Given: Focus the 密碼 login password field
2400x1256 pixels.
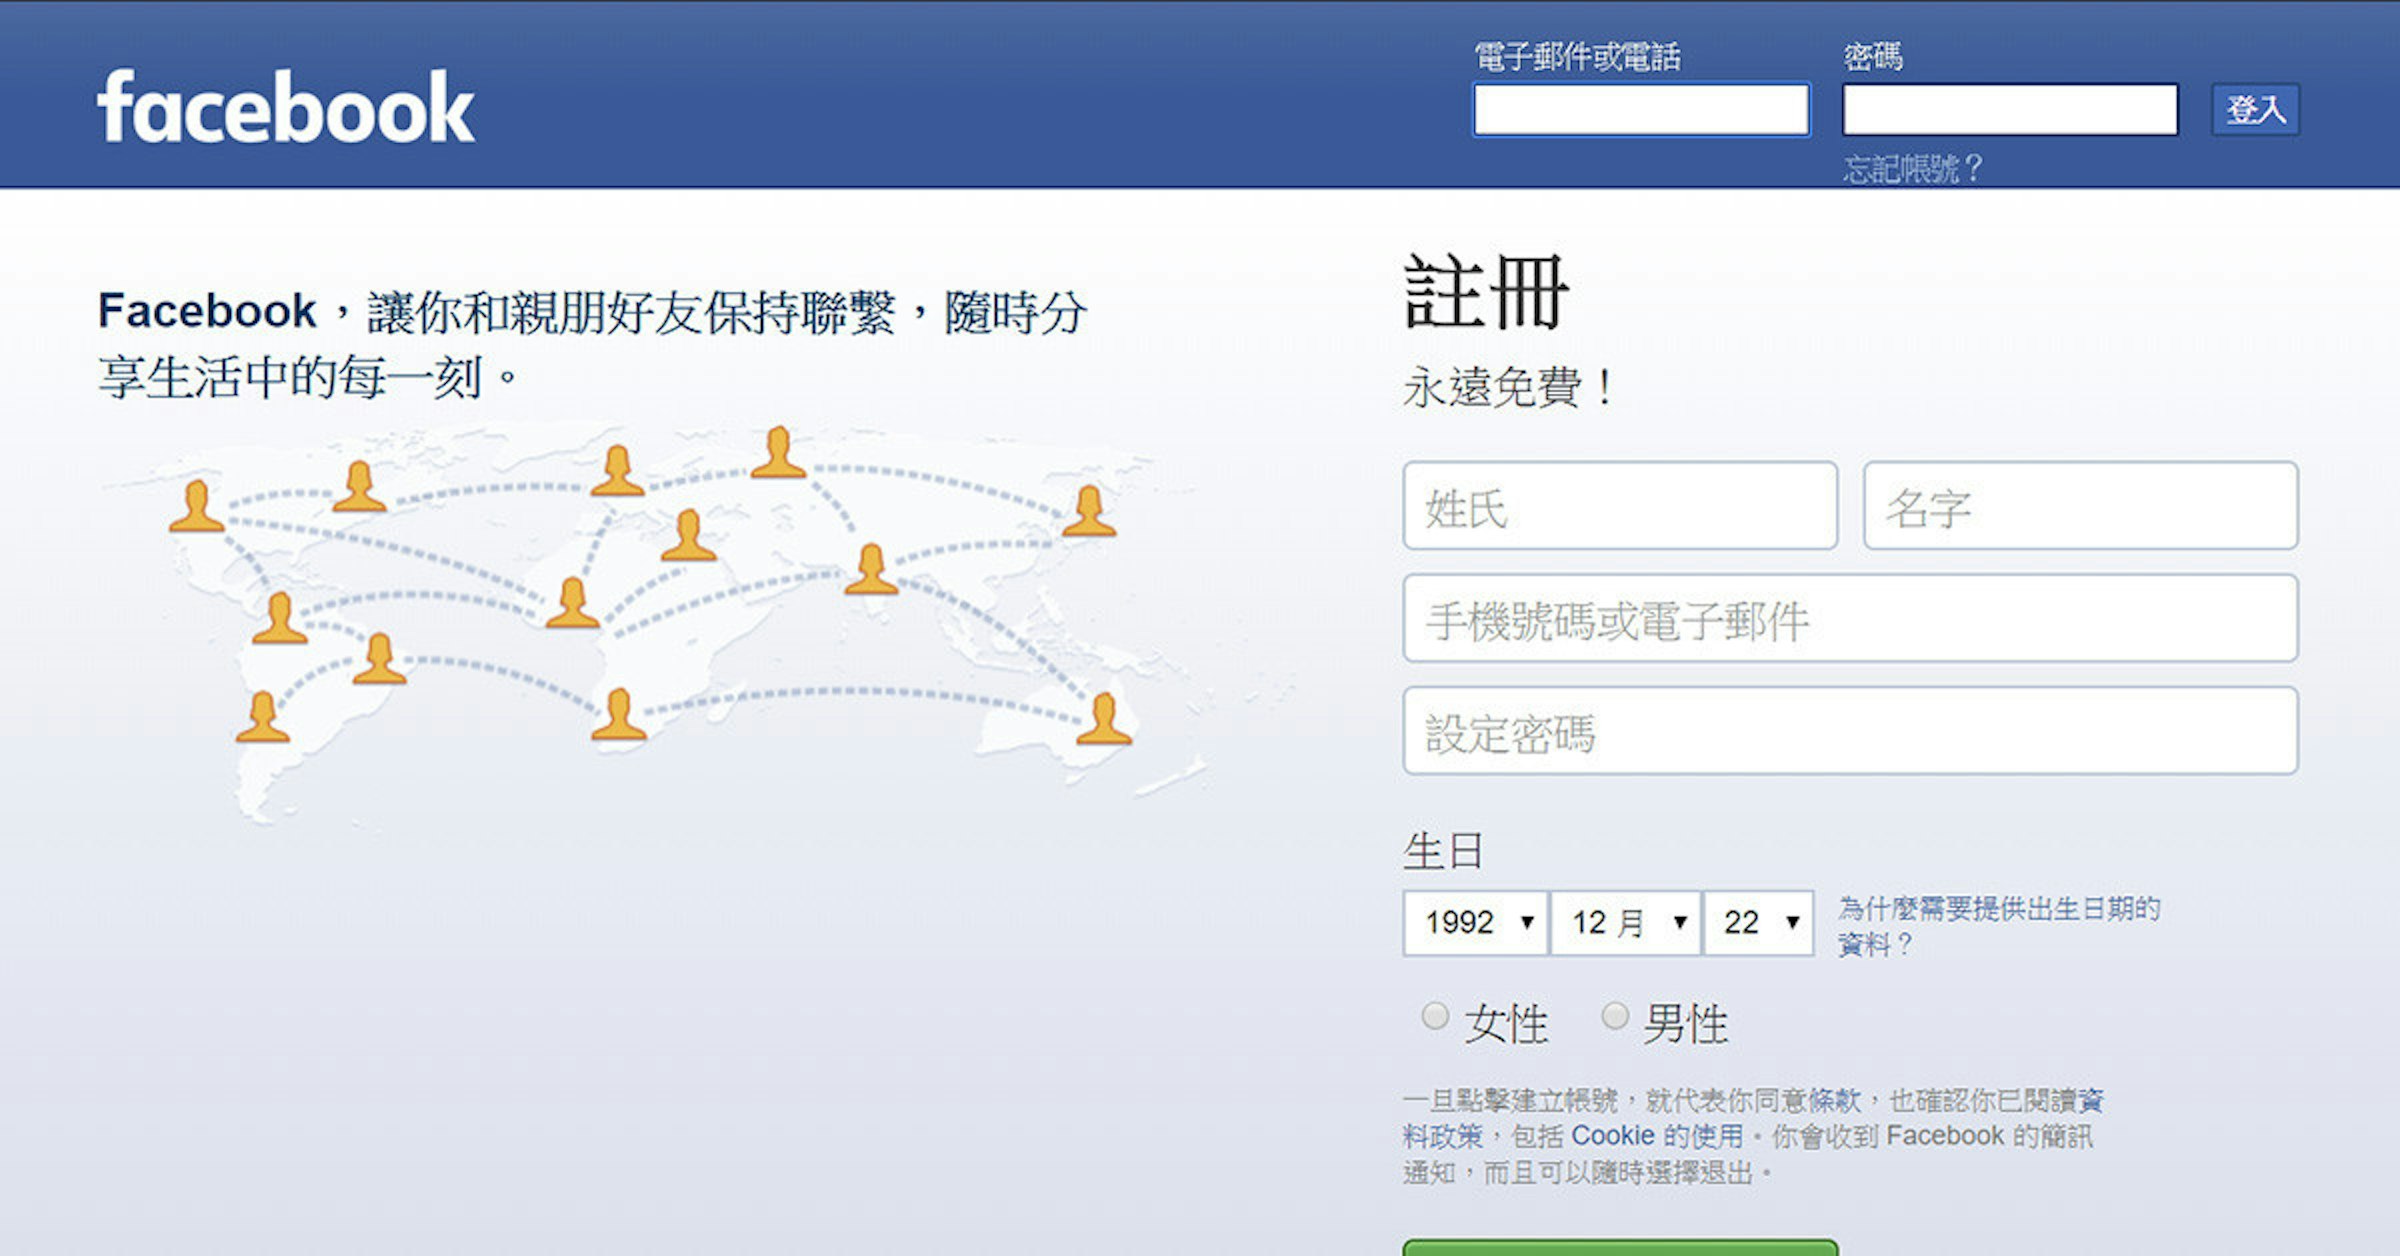Looking at the screenshot, I should tap(2010, 109).
